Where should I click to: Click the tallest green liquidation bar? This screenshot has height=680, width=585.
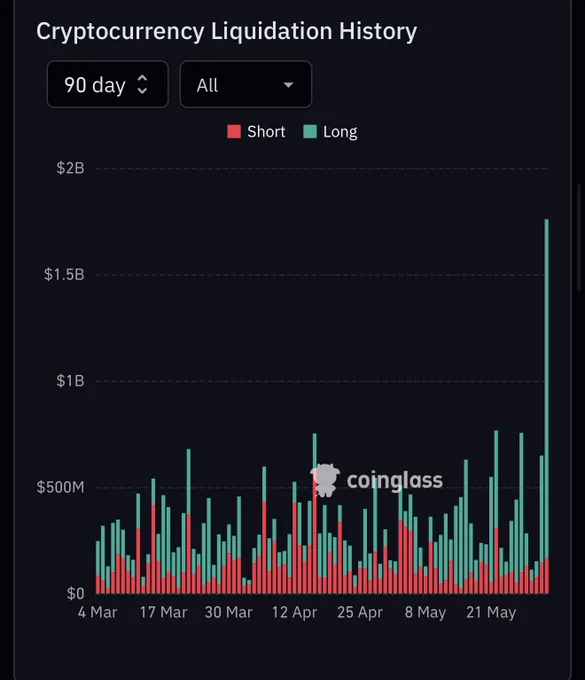coord(546,388)
